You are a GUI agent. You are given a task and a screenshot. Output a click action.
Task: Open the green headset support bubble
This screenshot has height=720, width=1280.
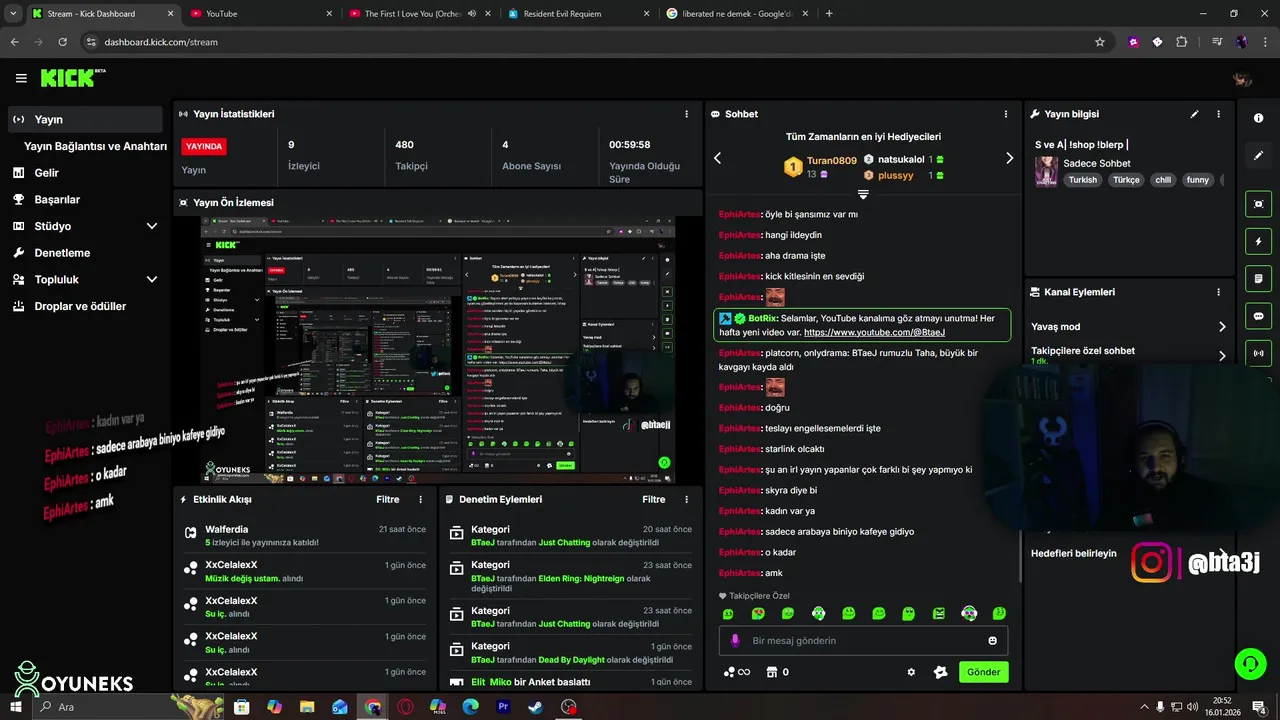(1249, 664)
